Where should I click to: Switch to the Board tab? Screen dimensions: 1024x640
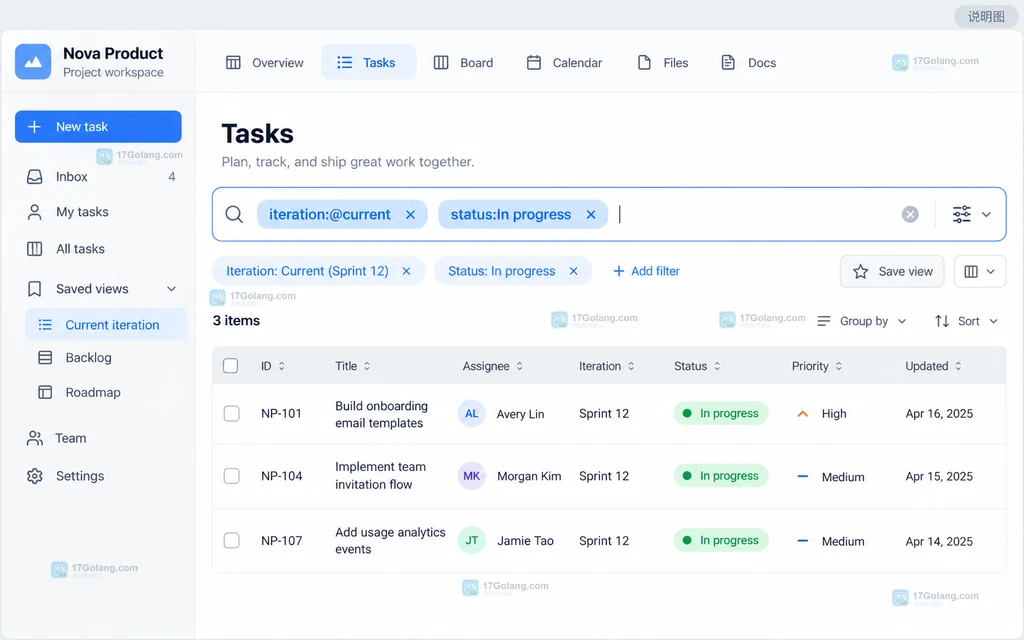click(x=463, y=63)
